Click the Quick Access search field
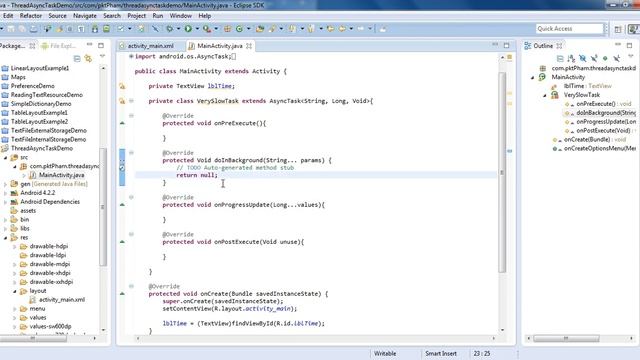Screen dimensions: 640x360 tap(569, 29)
